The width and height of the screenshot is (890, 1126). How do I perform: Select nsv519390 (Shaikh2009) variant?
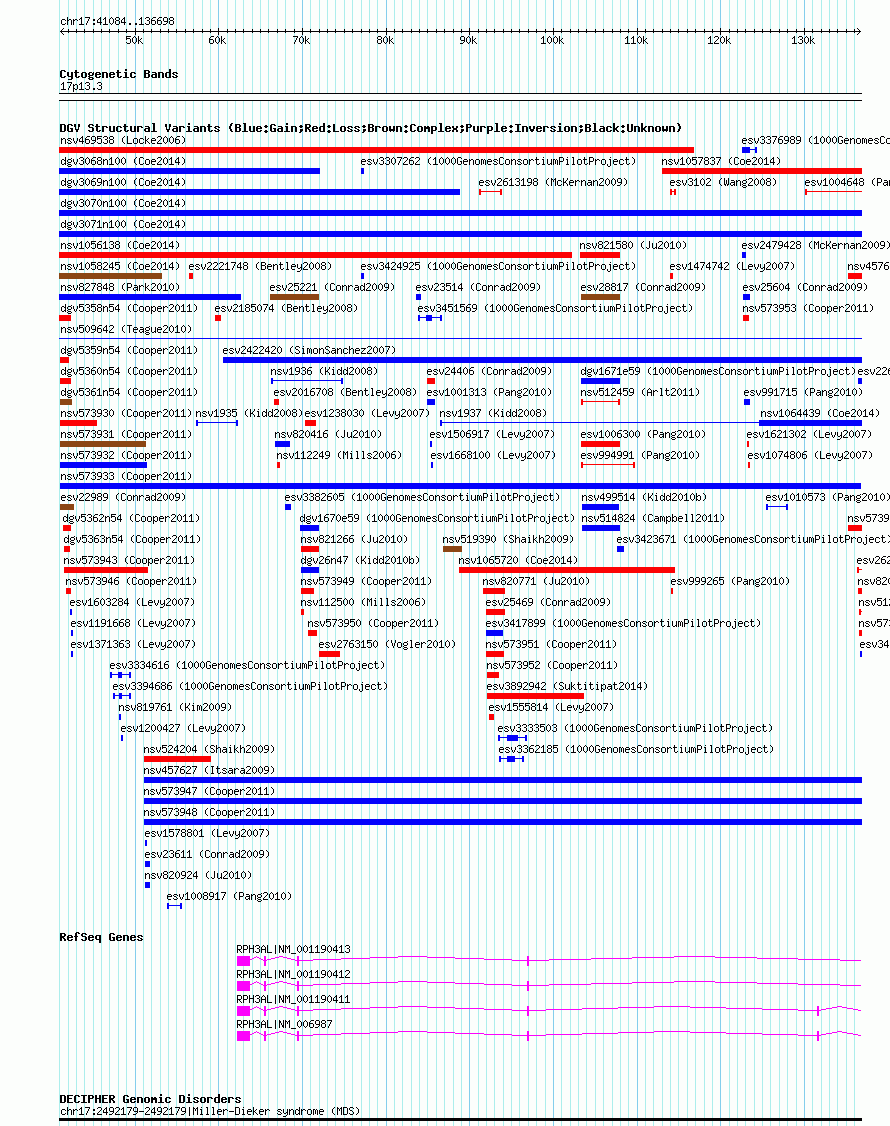tap(453, 549)
